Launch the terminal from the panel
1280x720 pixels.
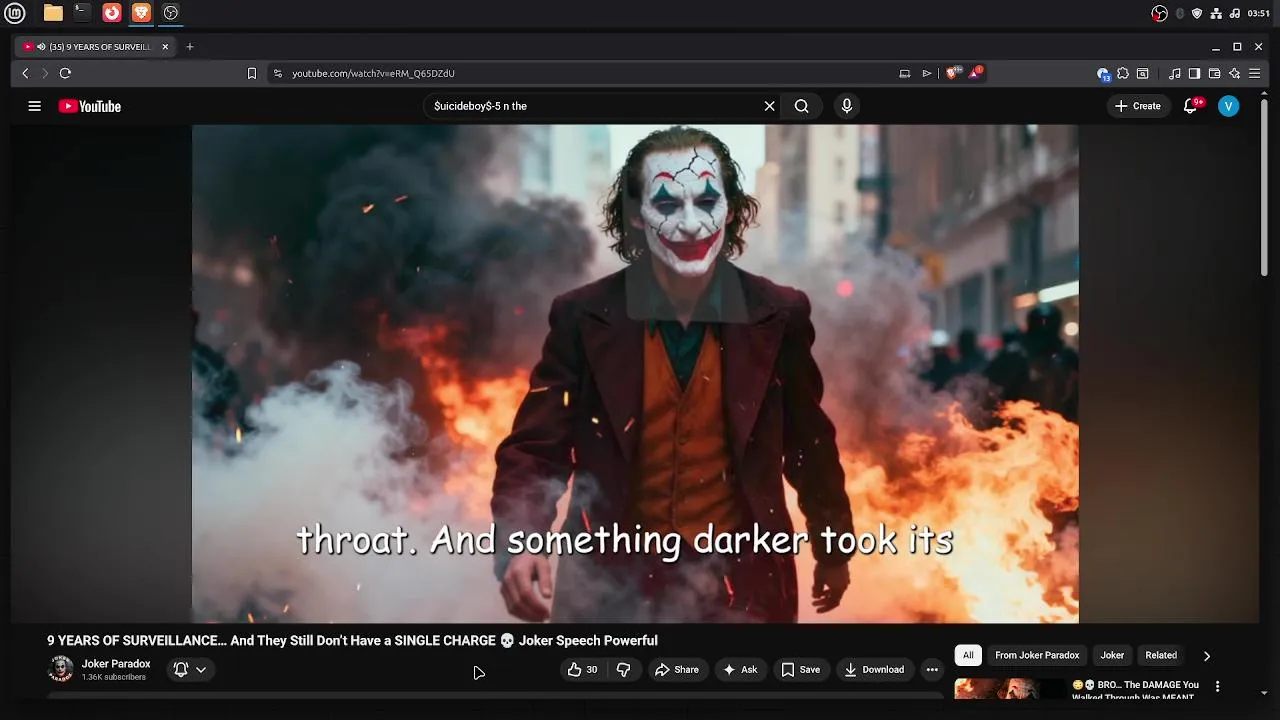(83, 13)
